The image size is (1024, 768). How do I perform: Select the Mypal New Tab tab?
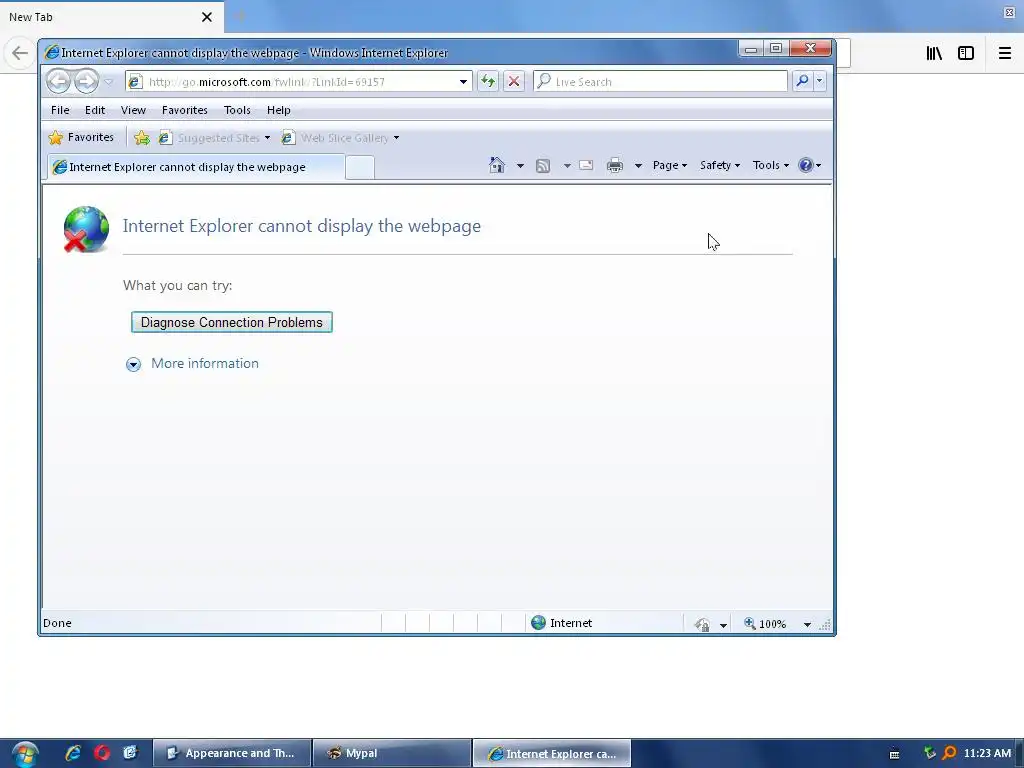coord(111,17)
